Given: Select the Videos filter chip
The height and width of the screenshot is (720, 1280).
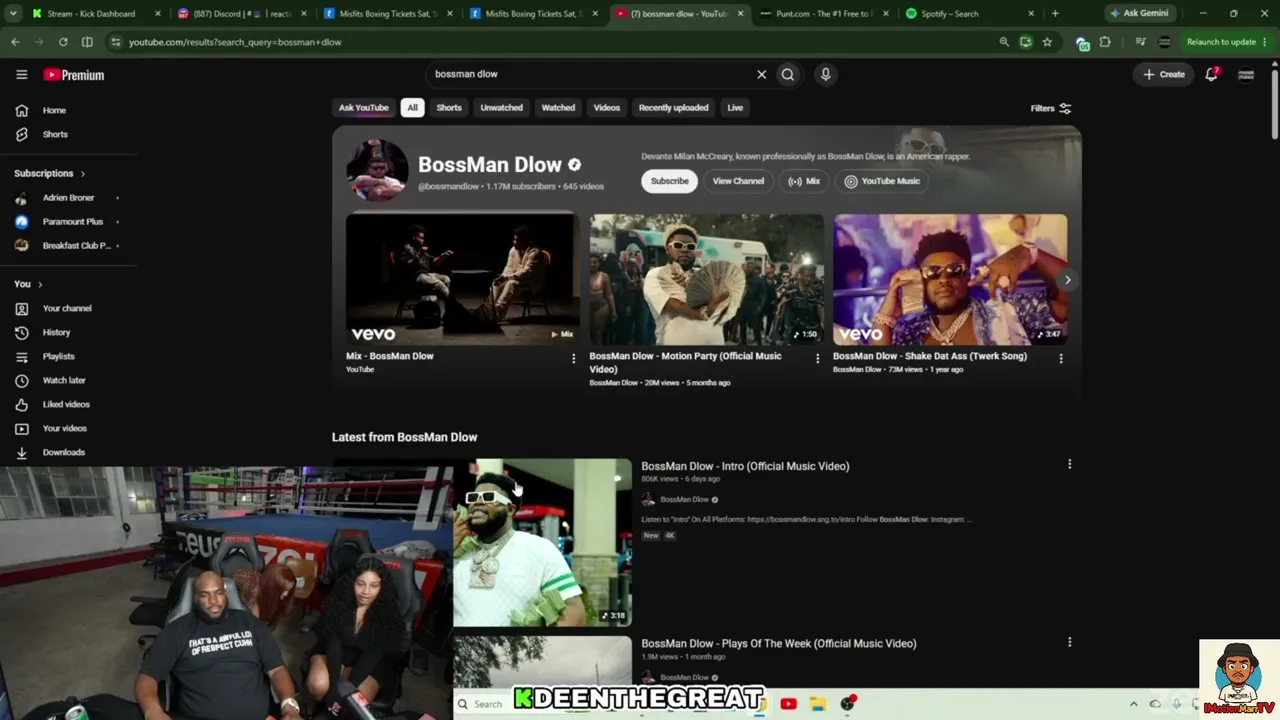Looking at the screenshot, I should (x=607, y=108).
